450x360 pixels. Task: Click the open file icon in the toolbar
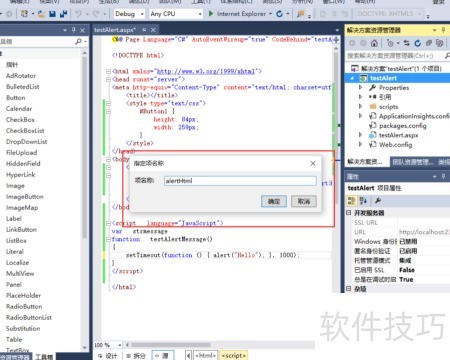(41, 14)
